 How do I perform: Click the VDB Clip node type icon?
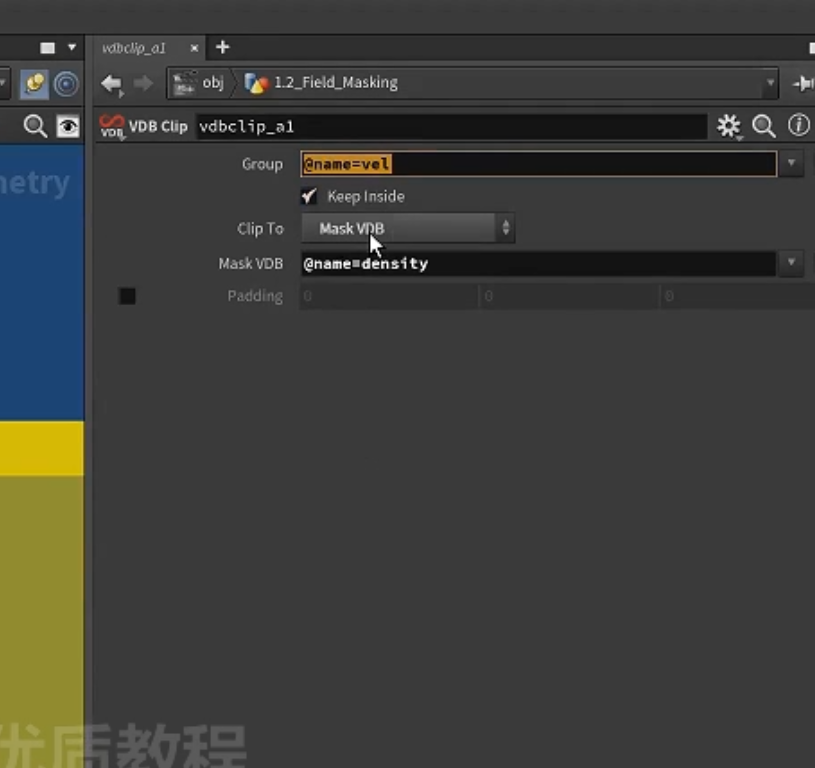pyautogui.click(x=112, y=126)
